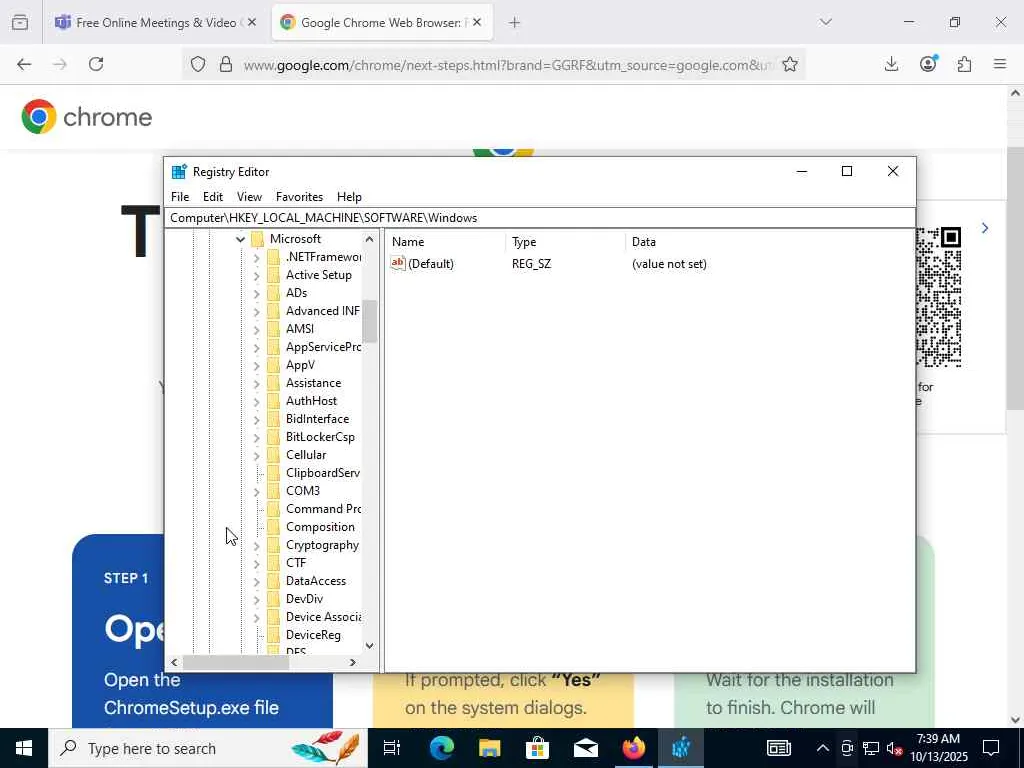Open the Registry Editor File menu

click(x=180, y=197)
